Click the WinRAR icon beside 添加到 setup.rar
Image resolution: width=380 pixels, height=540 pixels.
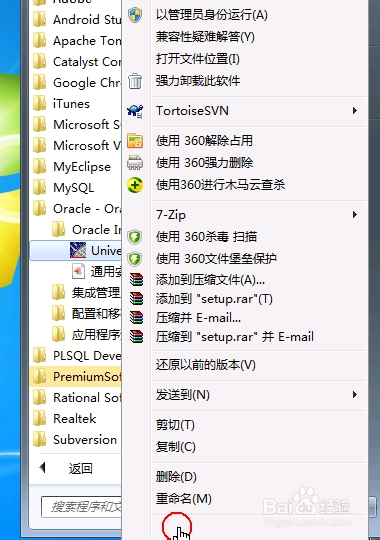(x=136, y=299)
